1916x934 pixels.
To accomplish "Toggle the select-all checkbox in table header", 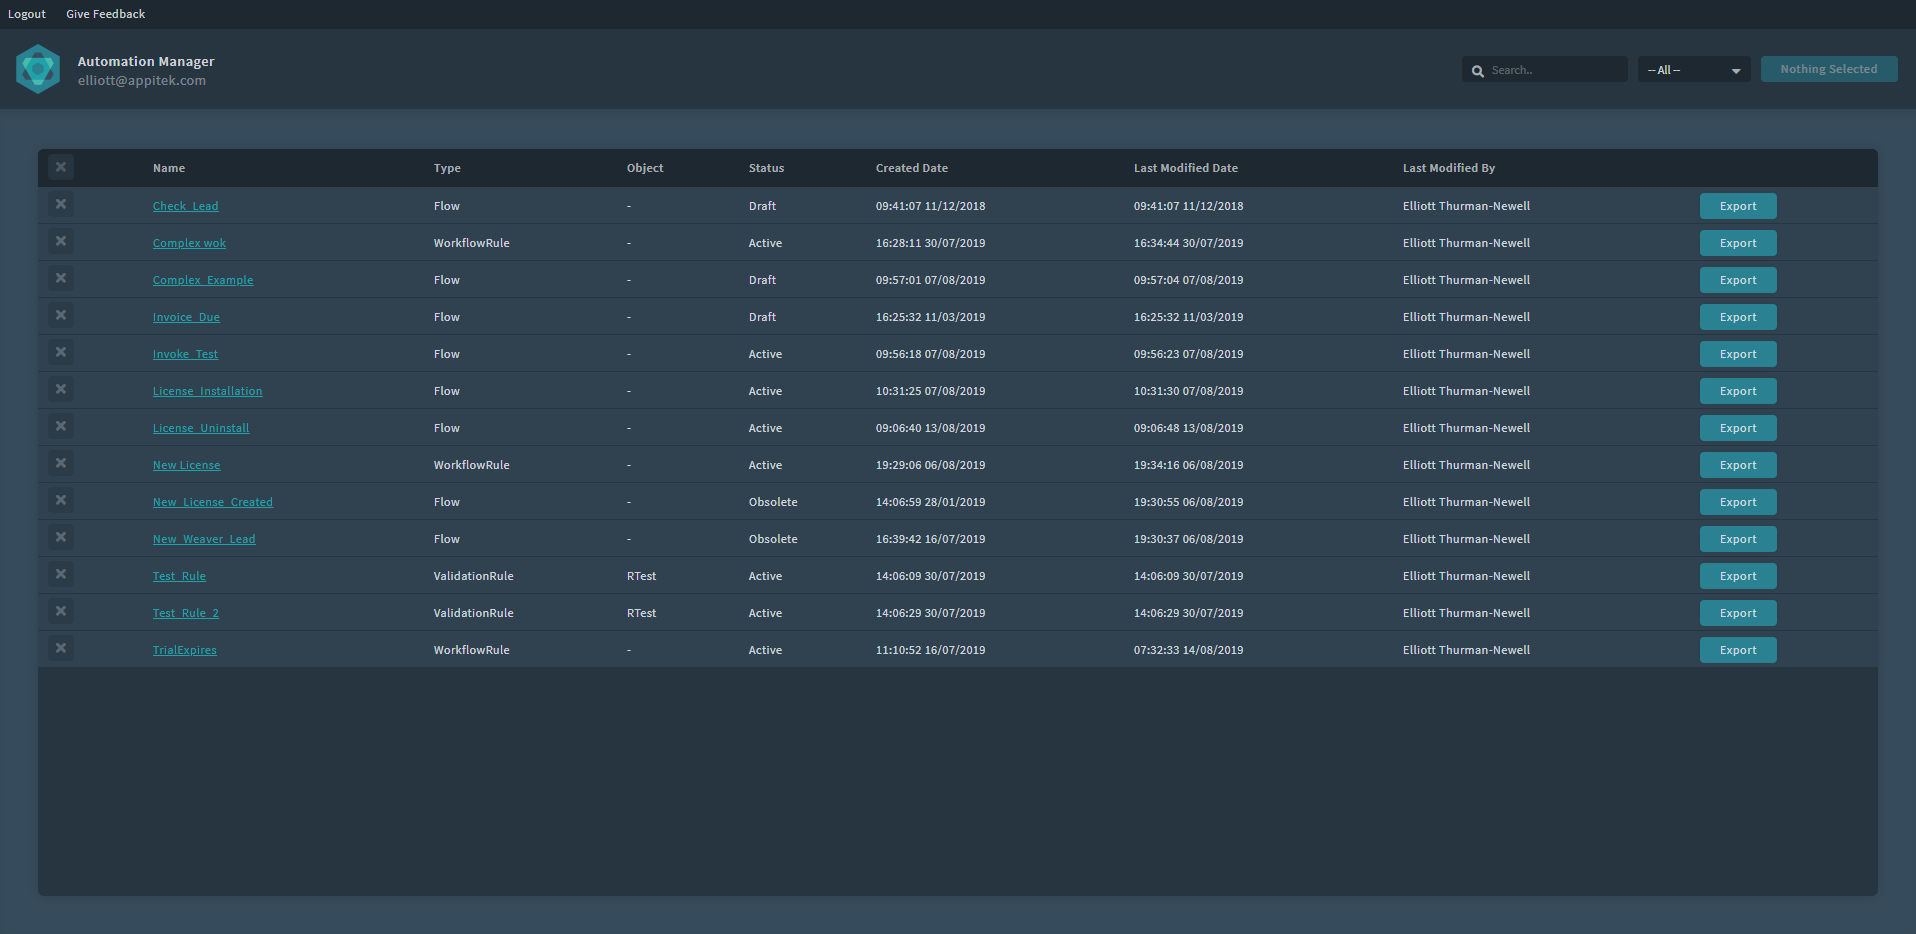I will coord(61,167).
